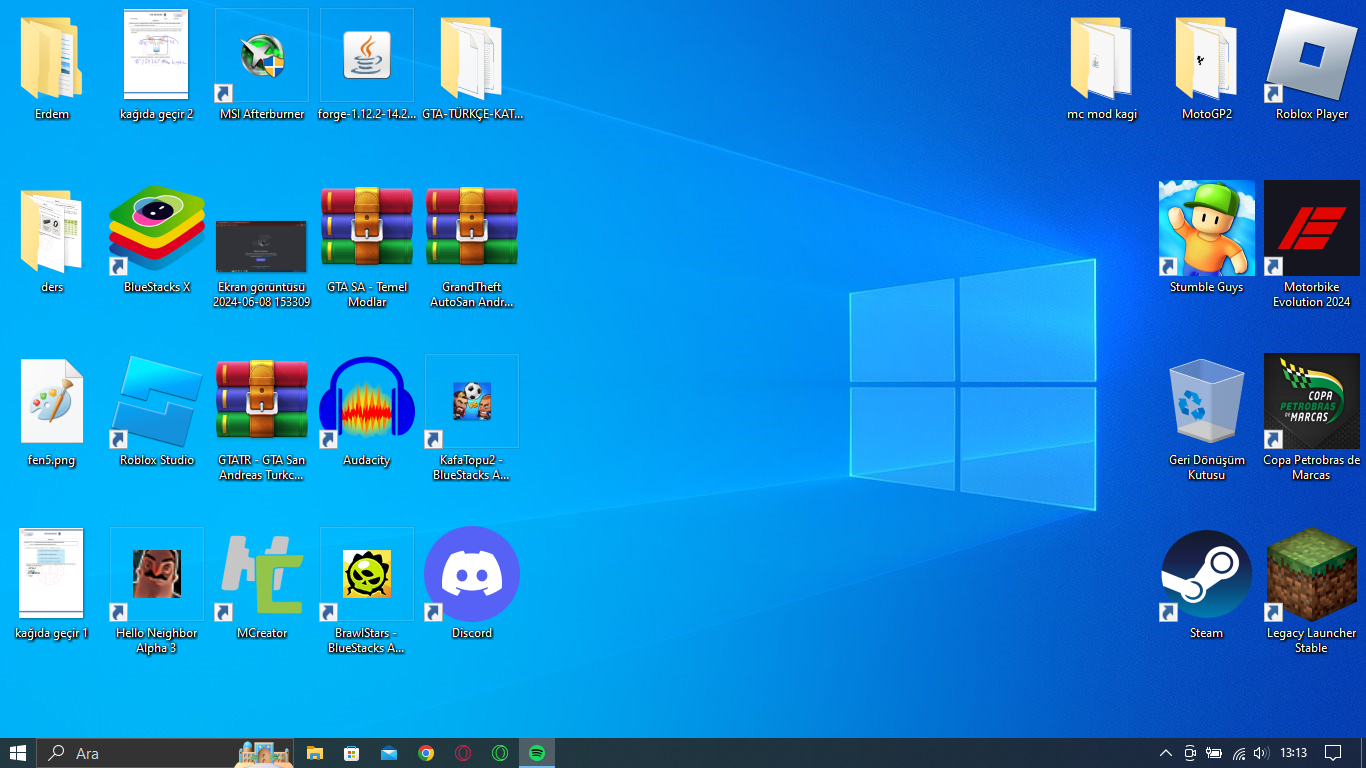Launch the green Opera icon in taskbar

(x=500, y=753)
